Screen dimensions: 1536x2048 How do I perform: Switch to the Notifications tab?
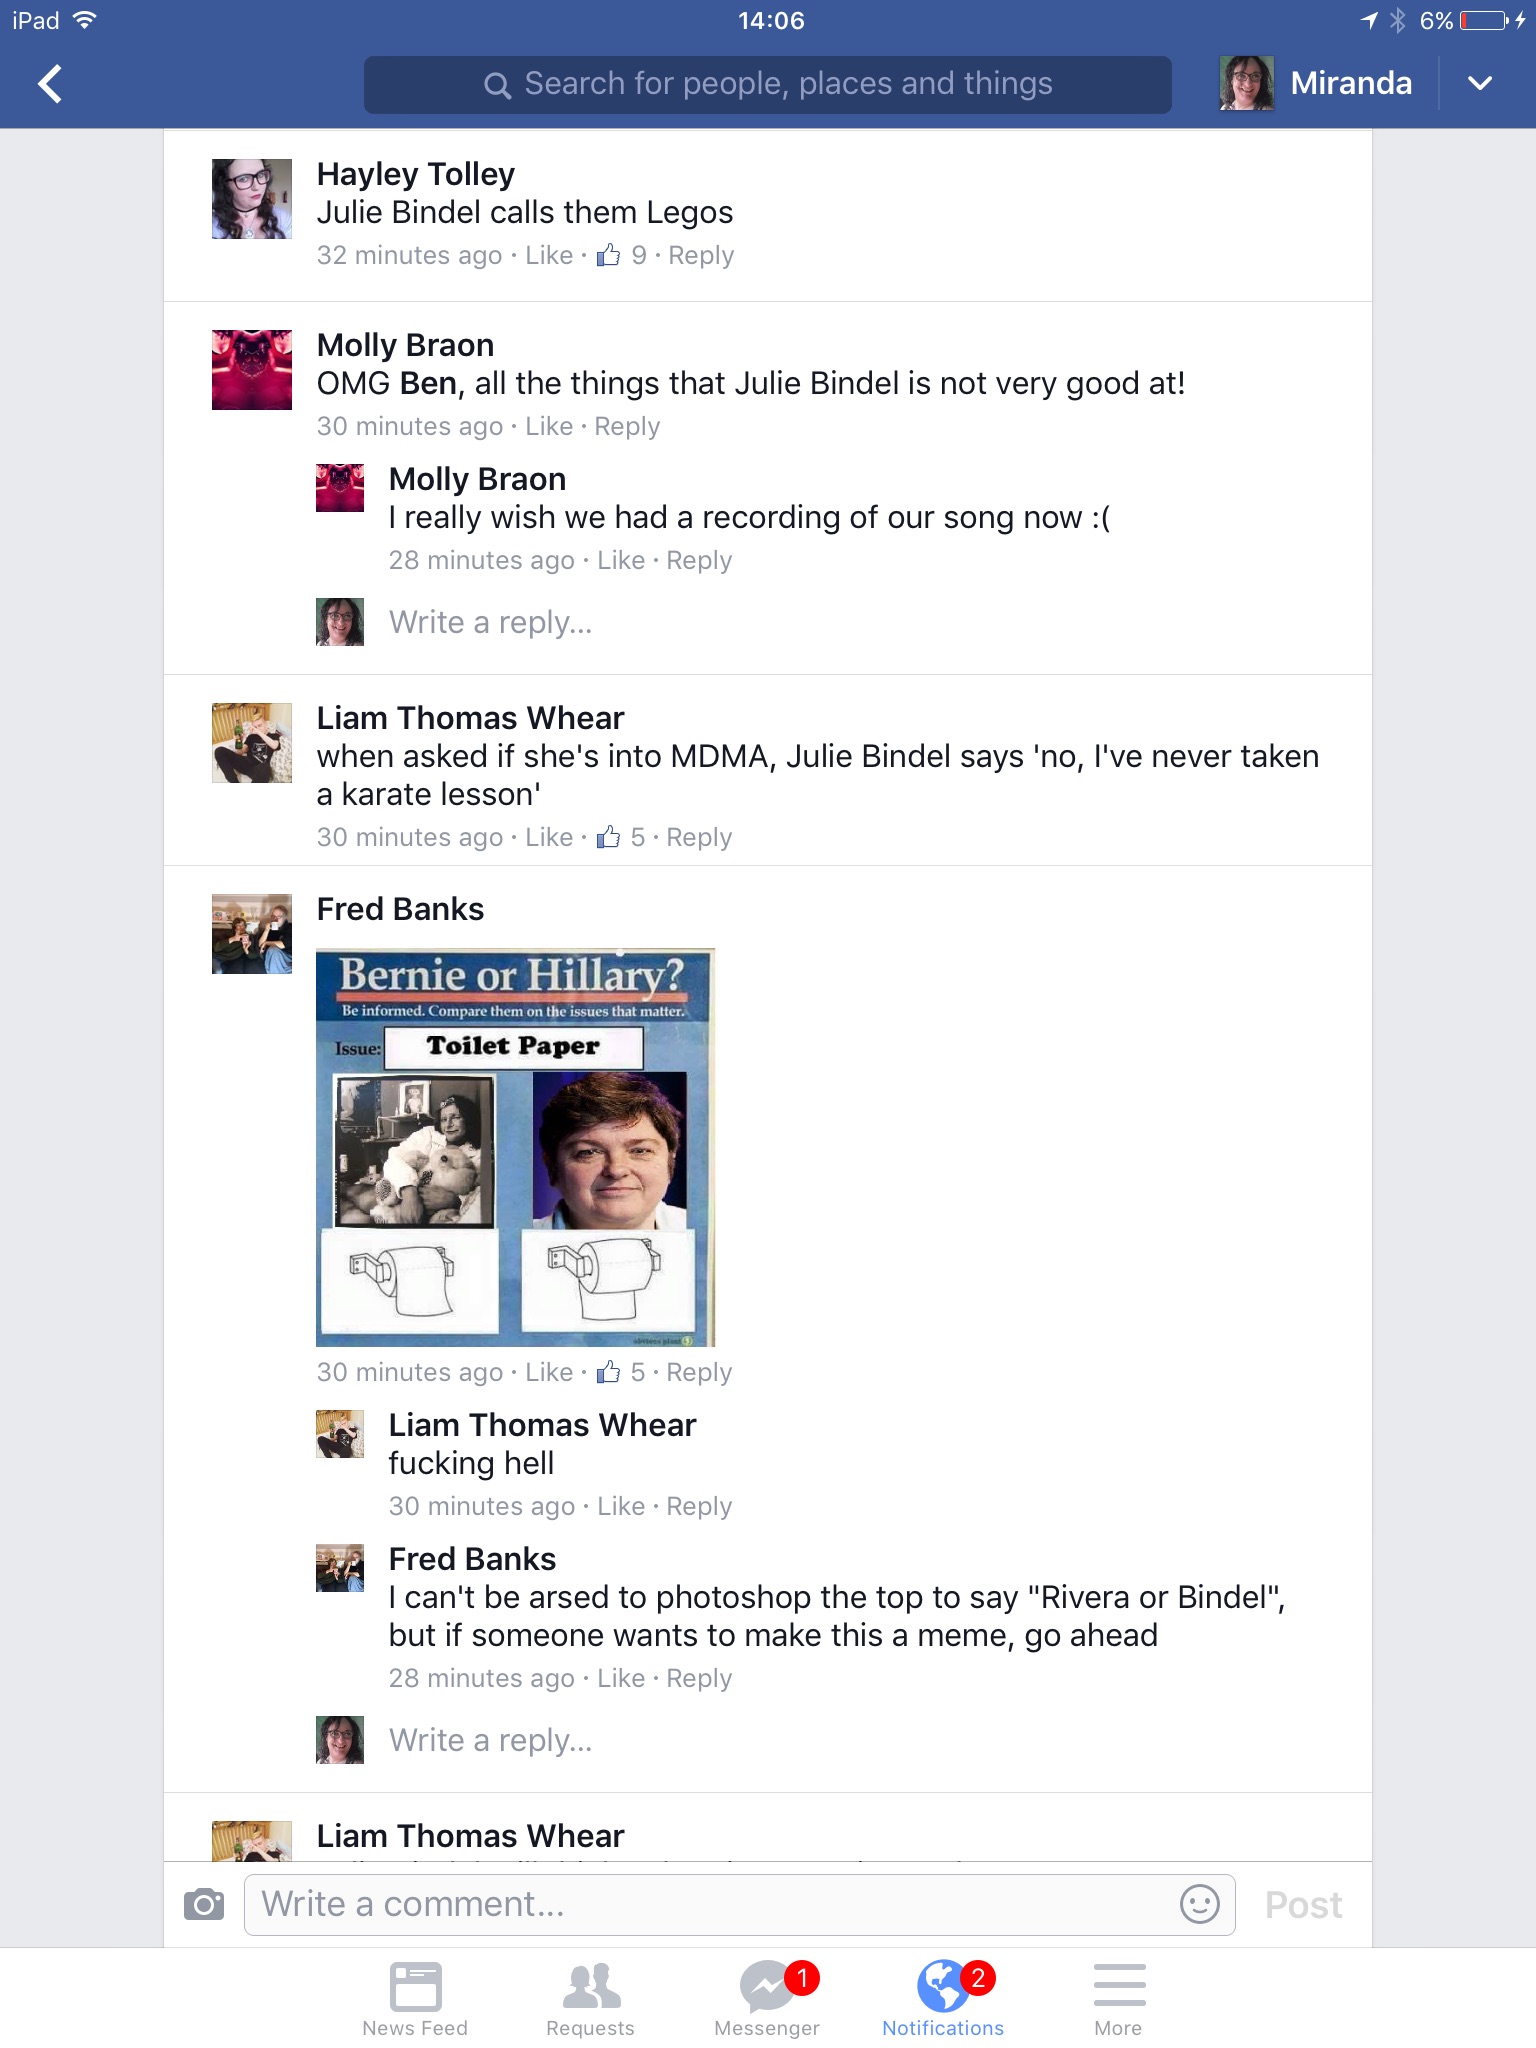[943, 1998]
